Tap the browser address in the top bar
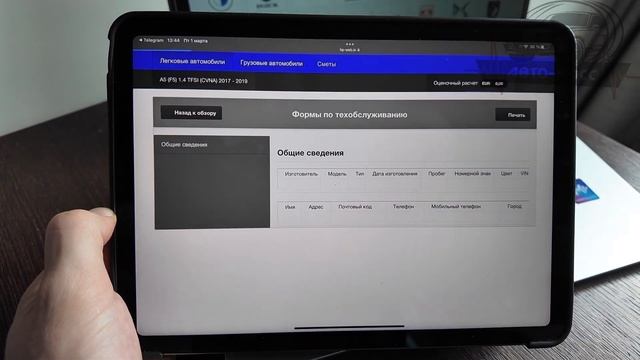The image size is (640, 360). coord(350,50)
